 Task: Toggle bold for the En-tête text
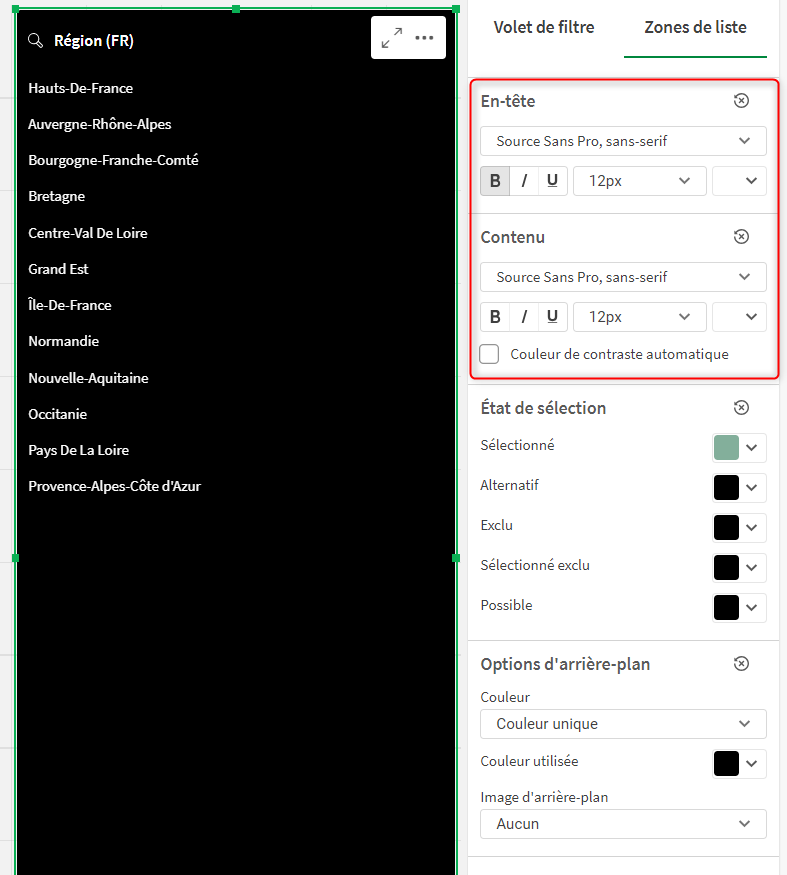[495, 181]
